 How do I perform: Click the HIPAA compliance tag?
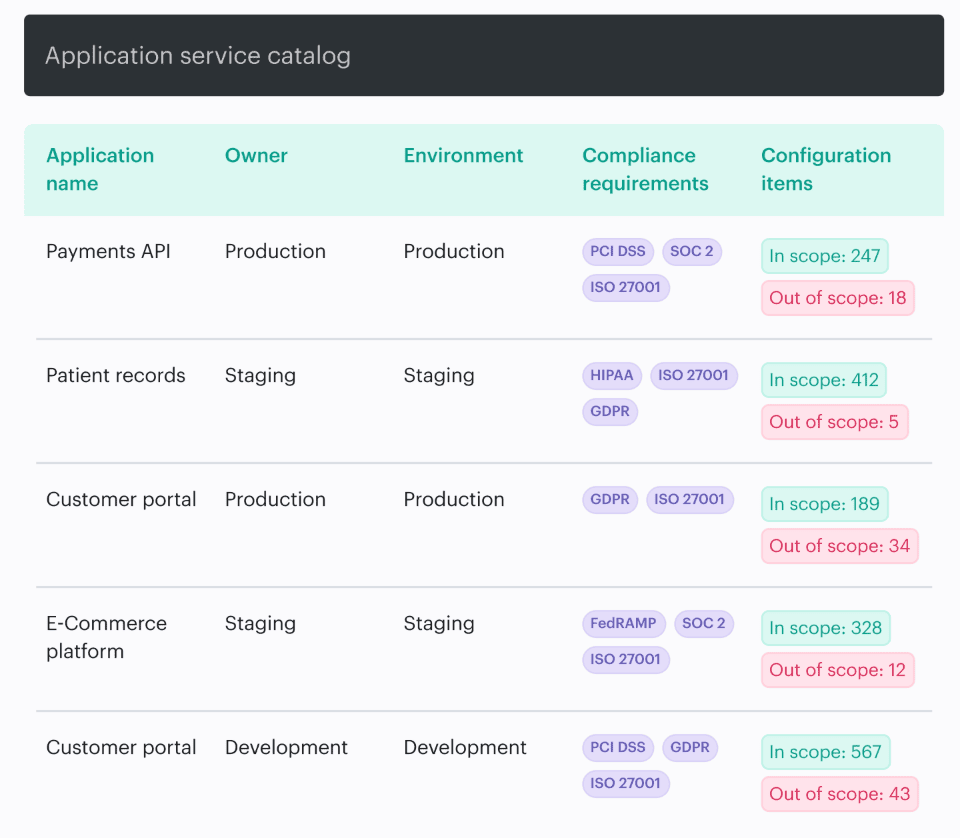(612, 375)
